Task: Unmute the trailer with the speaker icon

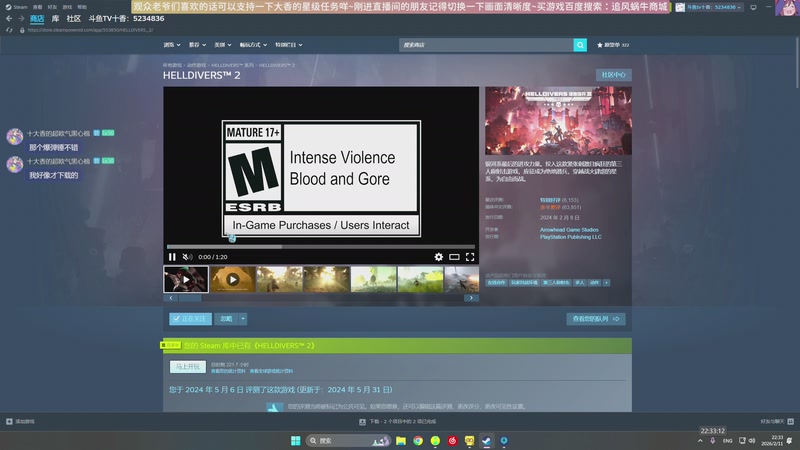Action: 187,257
